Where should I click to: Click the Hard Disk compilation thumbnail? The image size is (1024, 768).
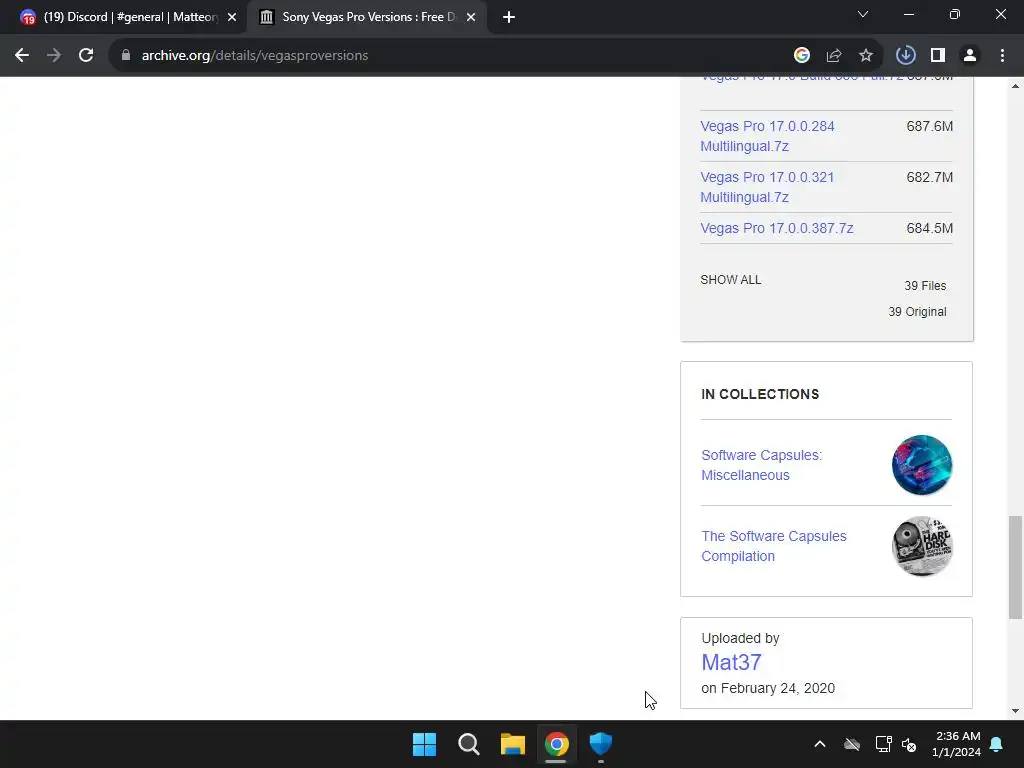(921, 546)
